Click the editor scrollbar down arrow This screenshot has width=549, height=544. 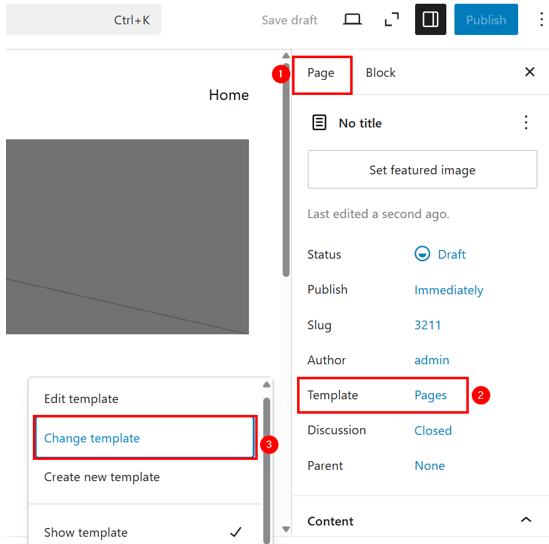[x=286, y=529]
